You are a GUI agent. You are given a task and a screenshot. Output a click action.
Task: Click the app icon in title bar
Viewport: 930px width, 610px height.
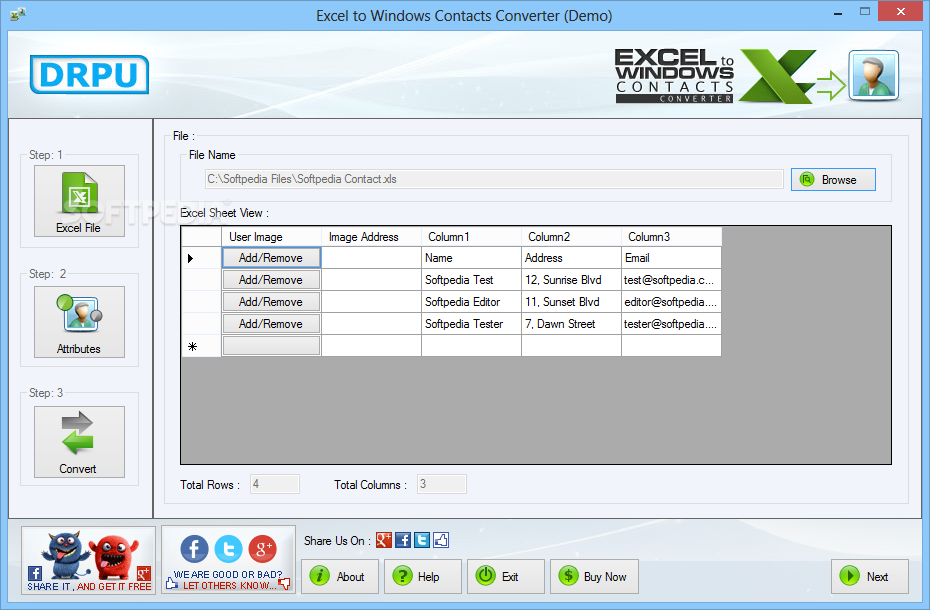pos(18,14)
